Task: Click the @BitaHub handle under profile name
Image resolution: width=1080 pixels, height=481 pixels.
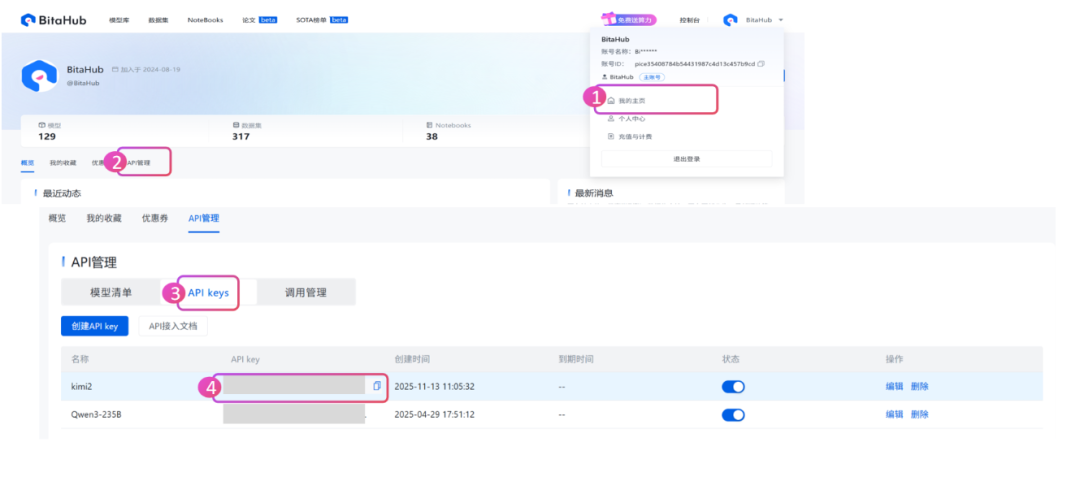Action: click(x=83, y=83)
